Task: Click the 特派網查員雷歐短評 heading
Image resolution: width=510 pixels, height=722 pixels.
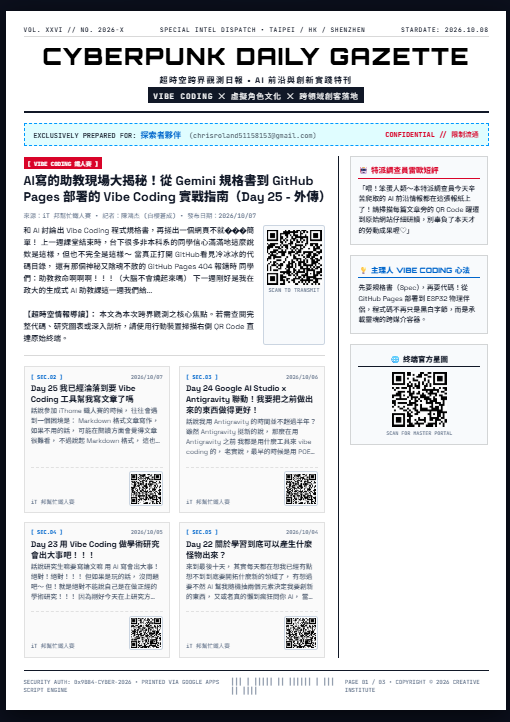Action: [405, 170]
